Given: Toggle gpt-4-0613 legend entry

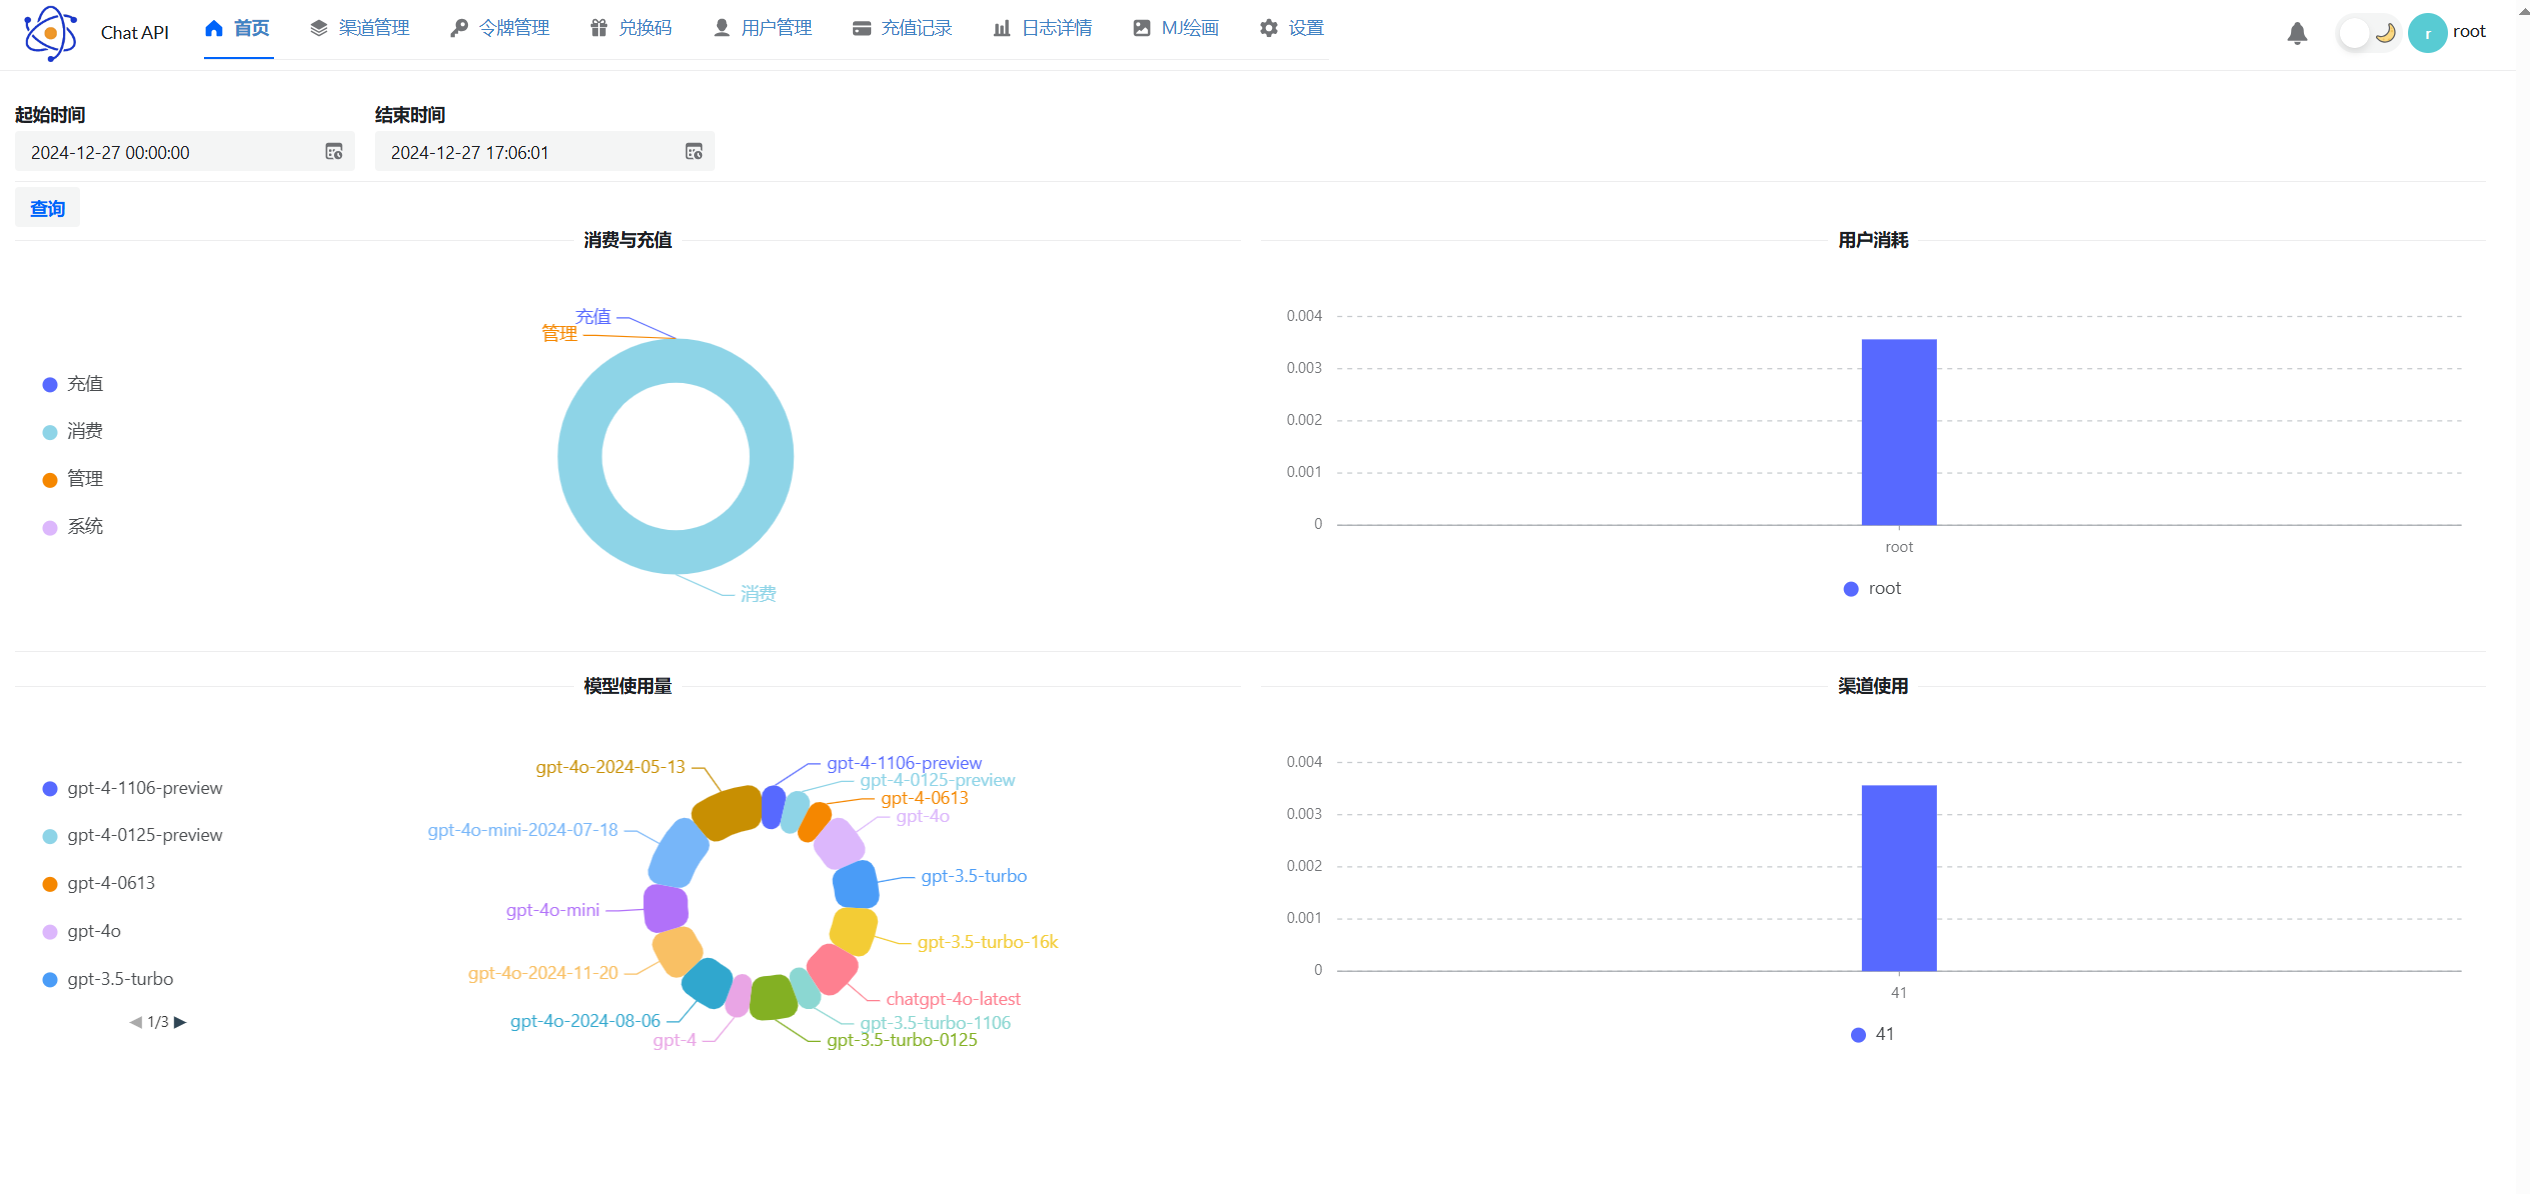Looking at the screenshot, I should click(x=99, y=883).
